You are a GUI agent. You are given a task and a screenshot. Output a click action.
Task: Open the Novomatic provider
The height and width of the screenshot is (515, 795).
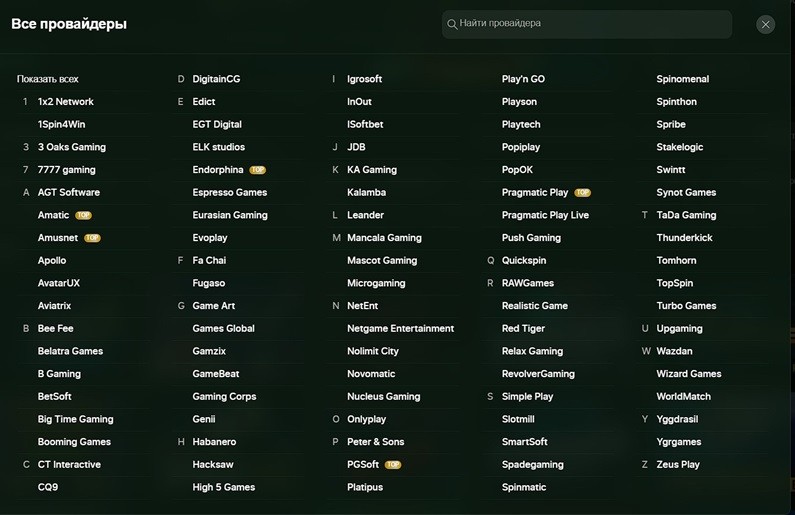[371, 374]
